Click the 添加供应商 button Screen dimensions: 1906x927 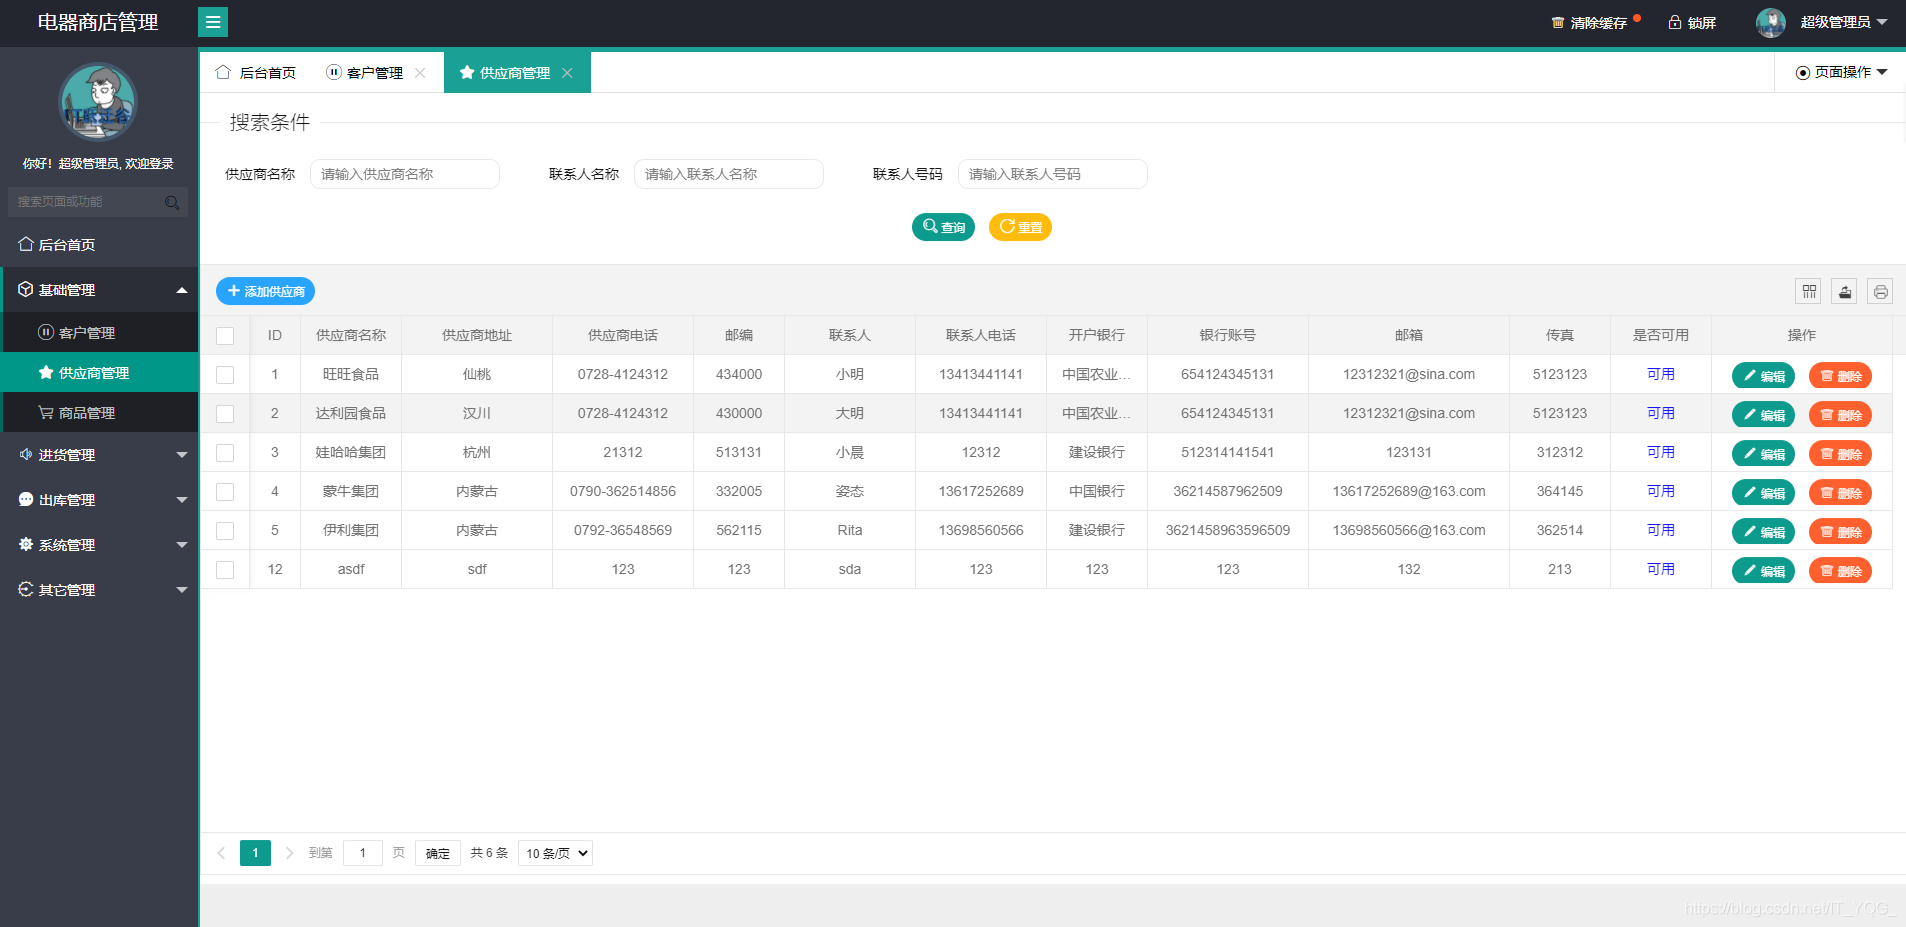[264, 291]
